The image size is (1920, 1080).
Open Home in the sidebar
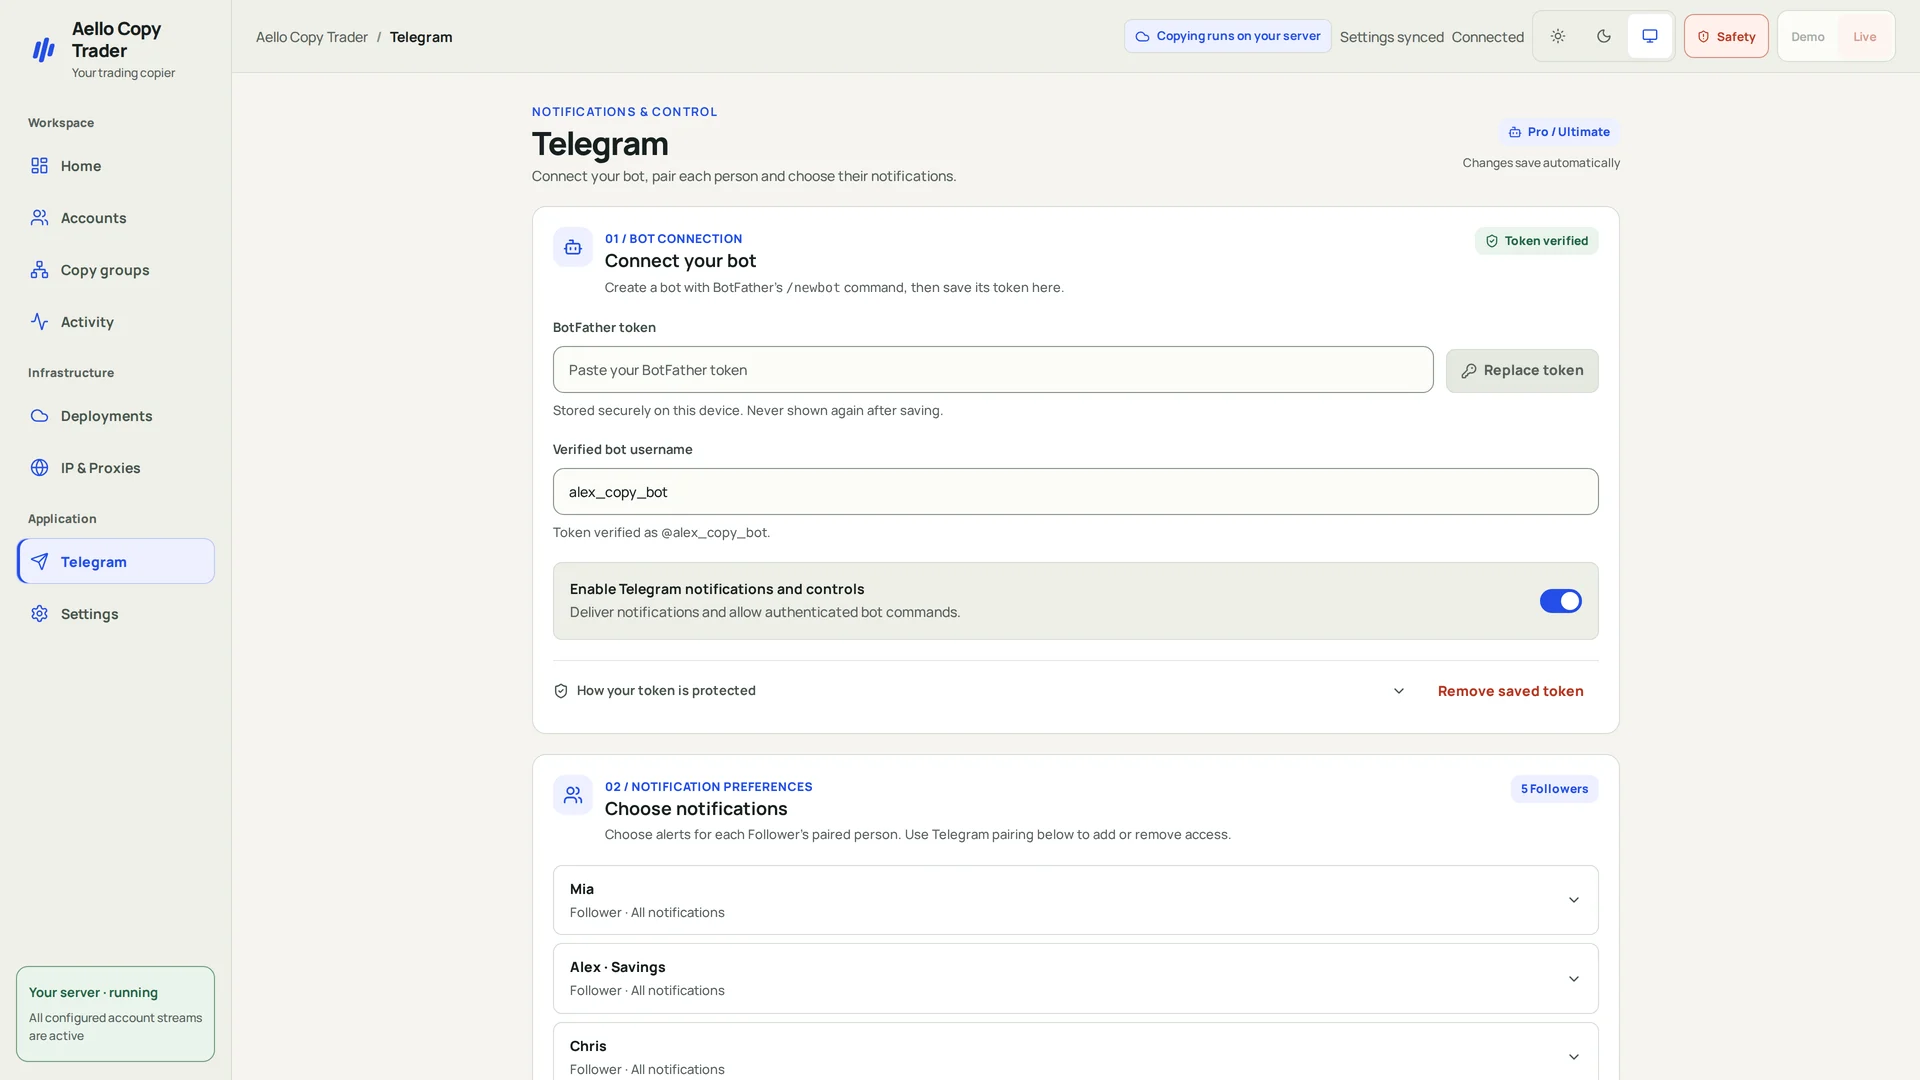[115, 166]
